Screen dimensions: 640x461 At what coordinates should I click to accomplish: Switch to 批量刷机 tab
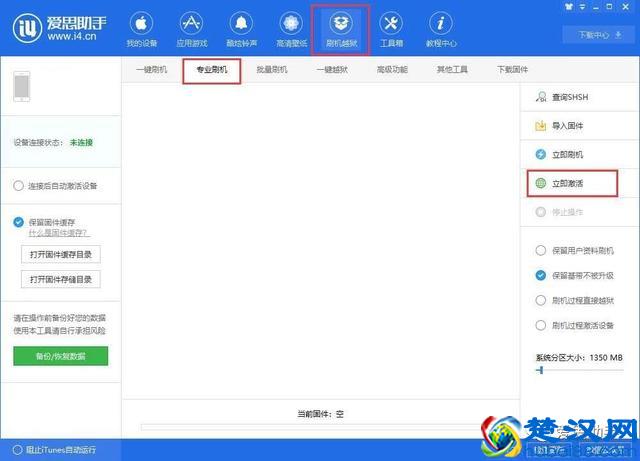point(272,70)
